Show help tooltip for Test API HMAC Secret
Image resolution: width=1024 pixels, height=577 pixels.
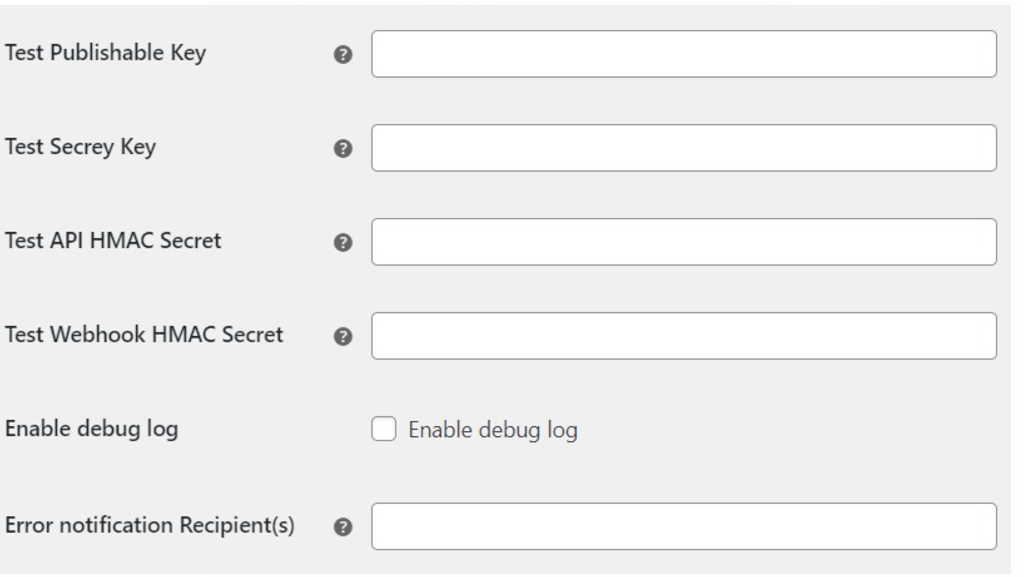tap(342, 243)
